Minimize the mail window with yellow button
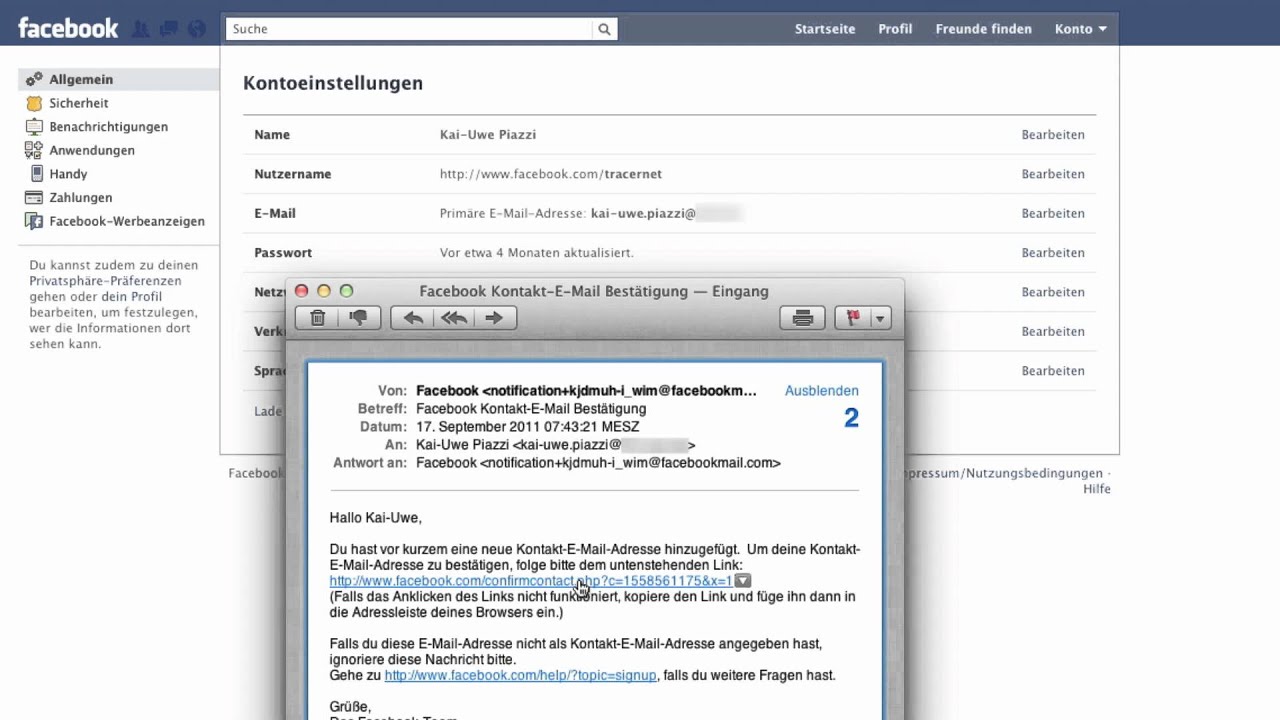Viewport: 1280px width, 720px height. point(323,291)
